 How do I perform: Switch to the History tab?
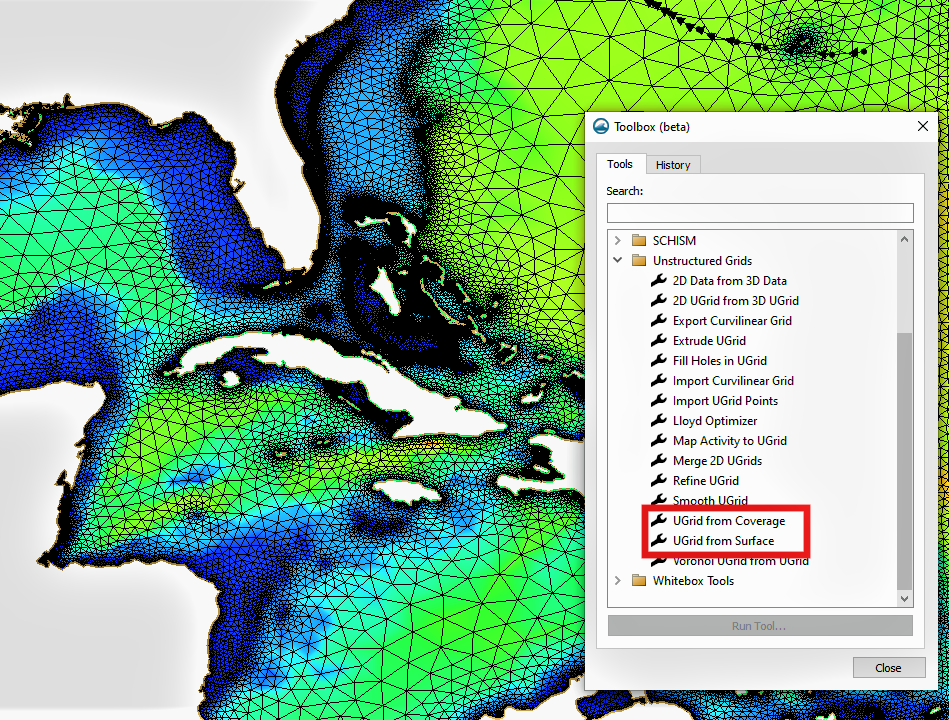(673, 164)
